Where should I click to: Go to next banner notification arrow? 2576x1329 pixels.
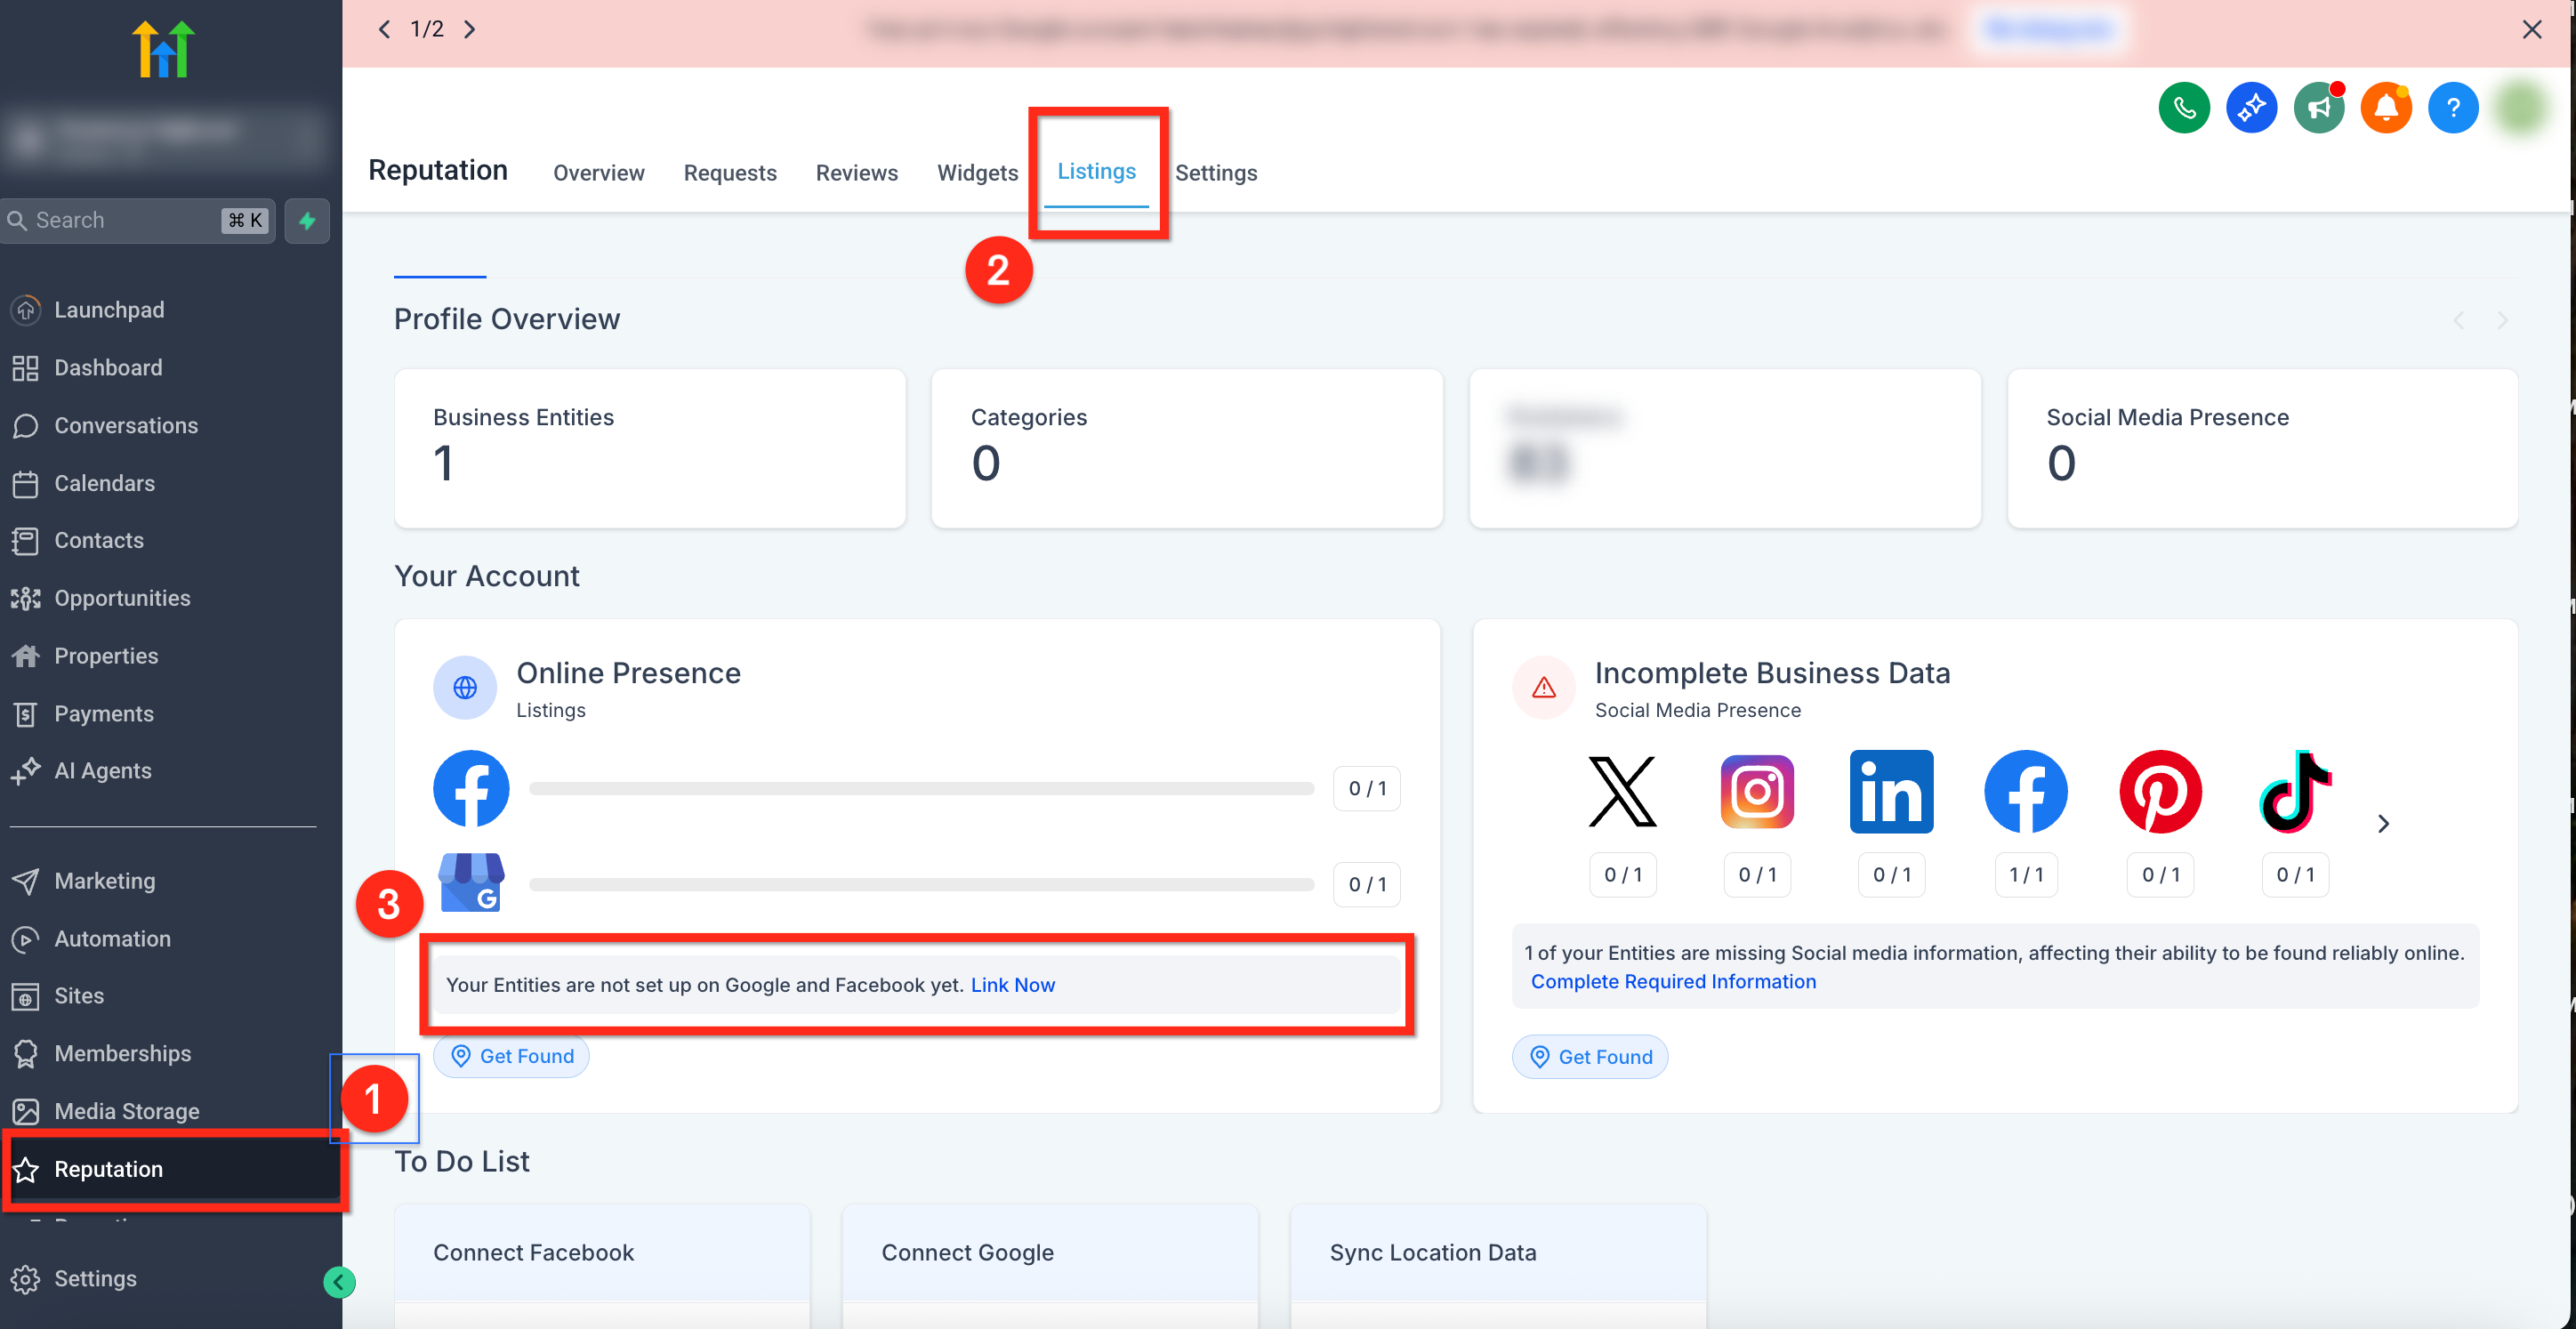click(469, 29)
